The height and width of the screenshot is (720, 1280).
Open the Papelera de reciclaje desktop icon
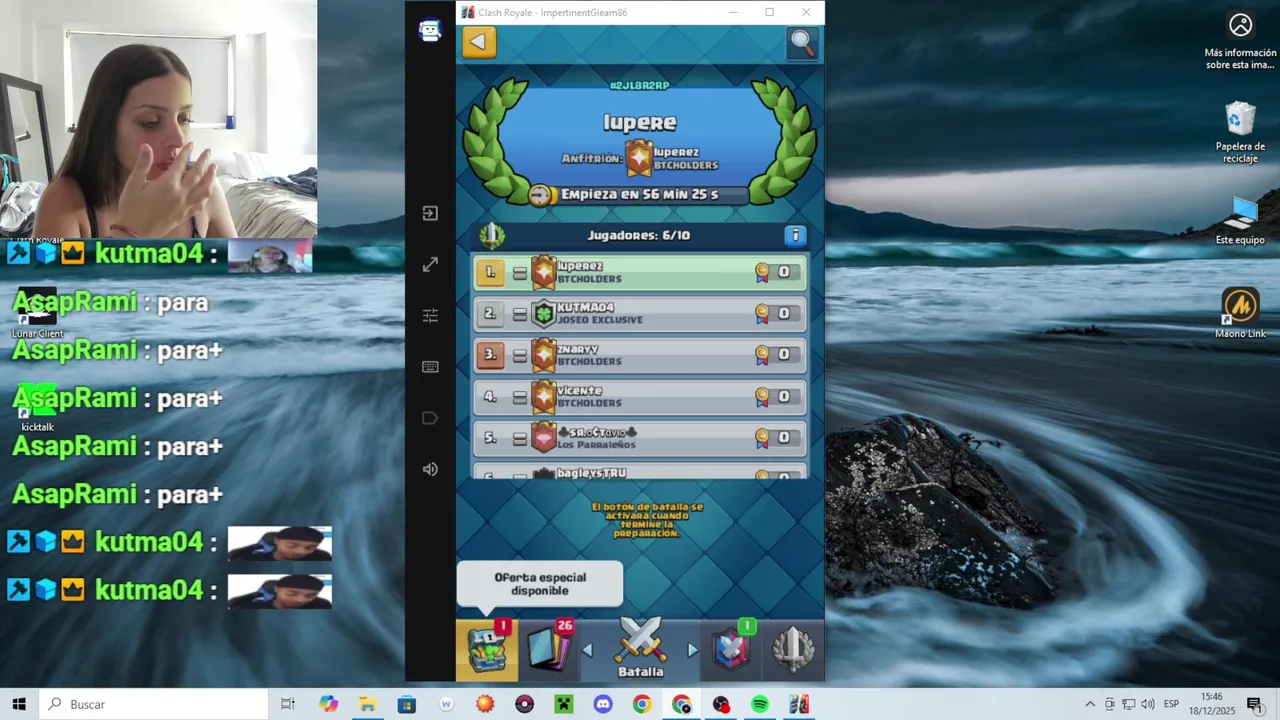(x=1240, y=132)
